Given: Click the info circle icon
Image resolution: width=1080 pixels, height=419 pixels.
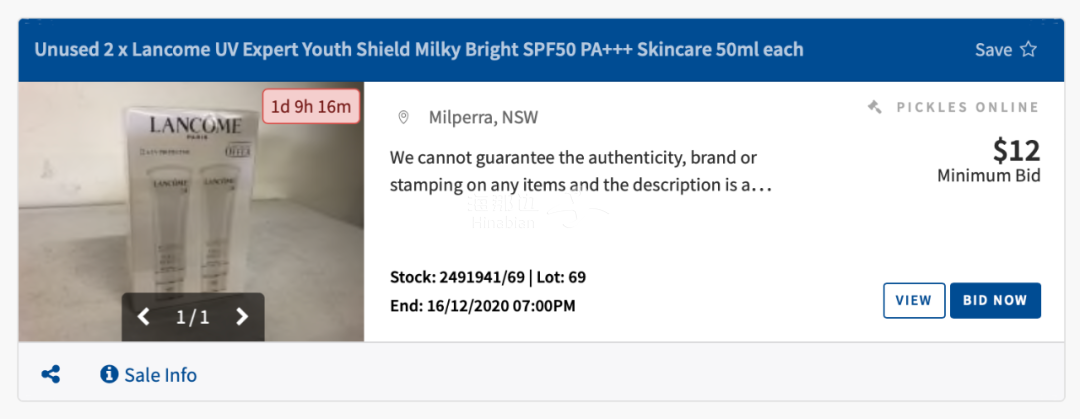Looking at the screenshot, I should [109, 374].
